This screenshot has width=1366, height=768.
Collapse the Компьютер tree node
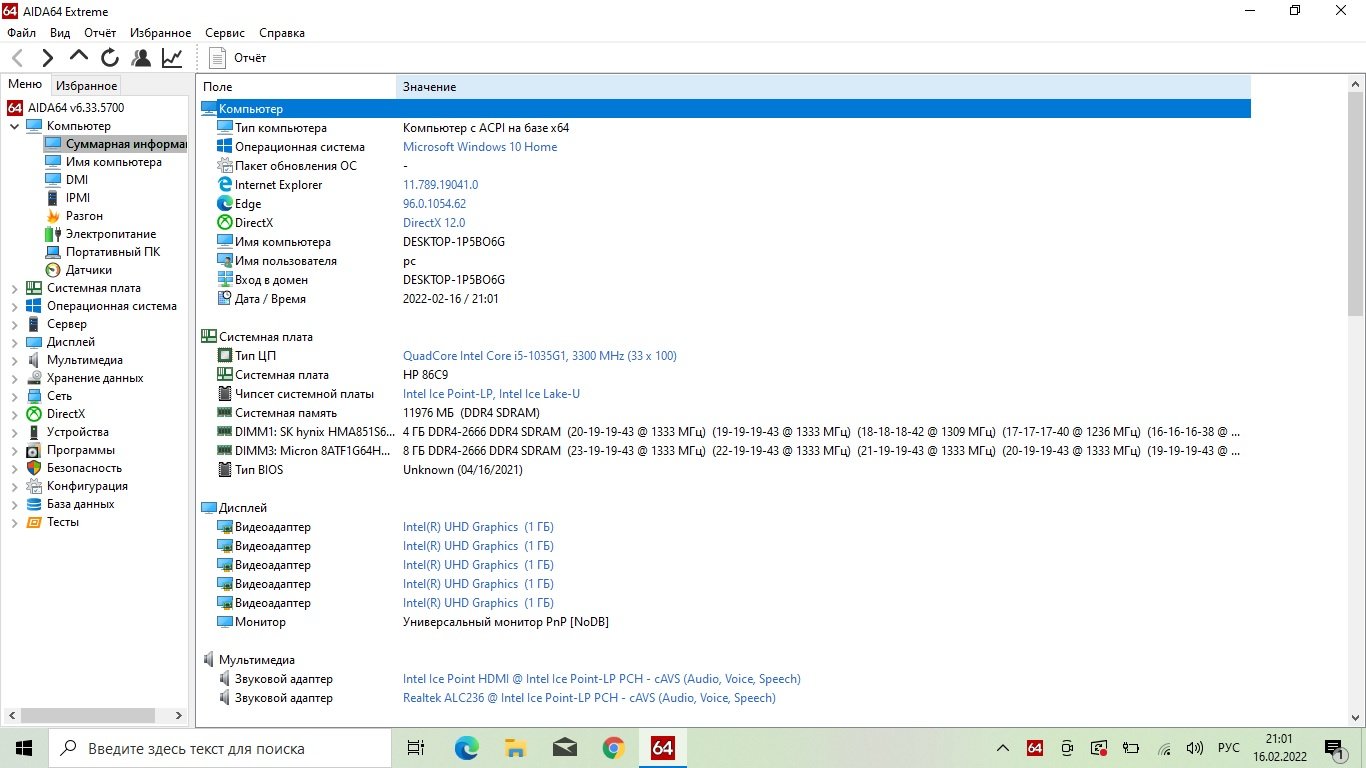pos(14,127)
